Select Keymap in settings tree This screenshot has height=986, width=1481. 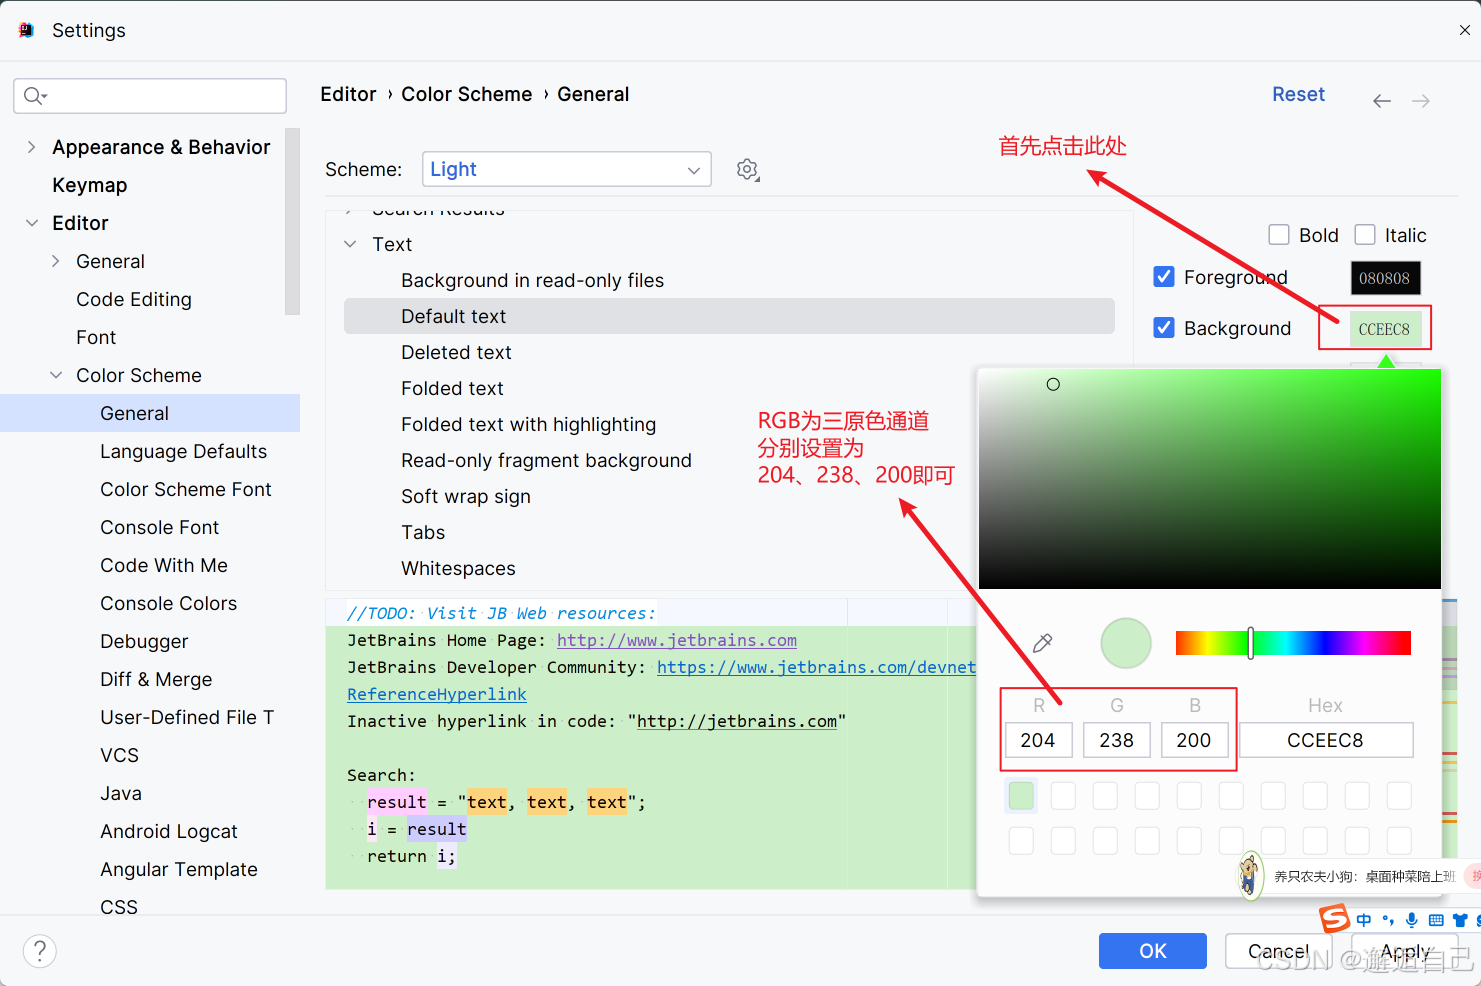tap(90, 185)
